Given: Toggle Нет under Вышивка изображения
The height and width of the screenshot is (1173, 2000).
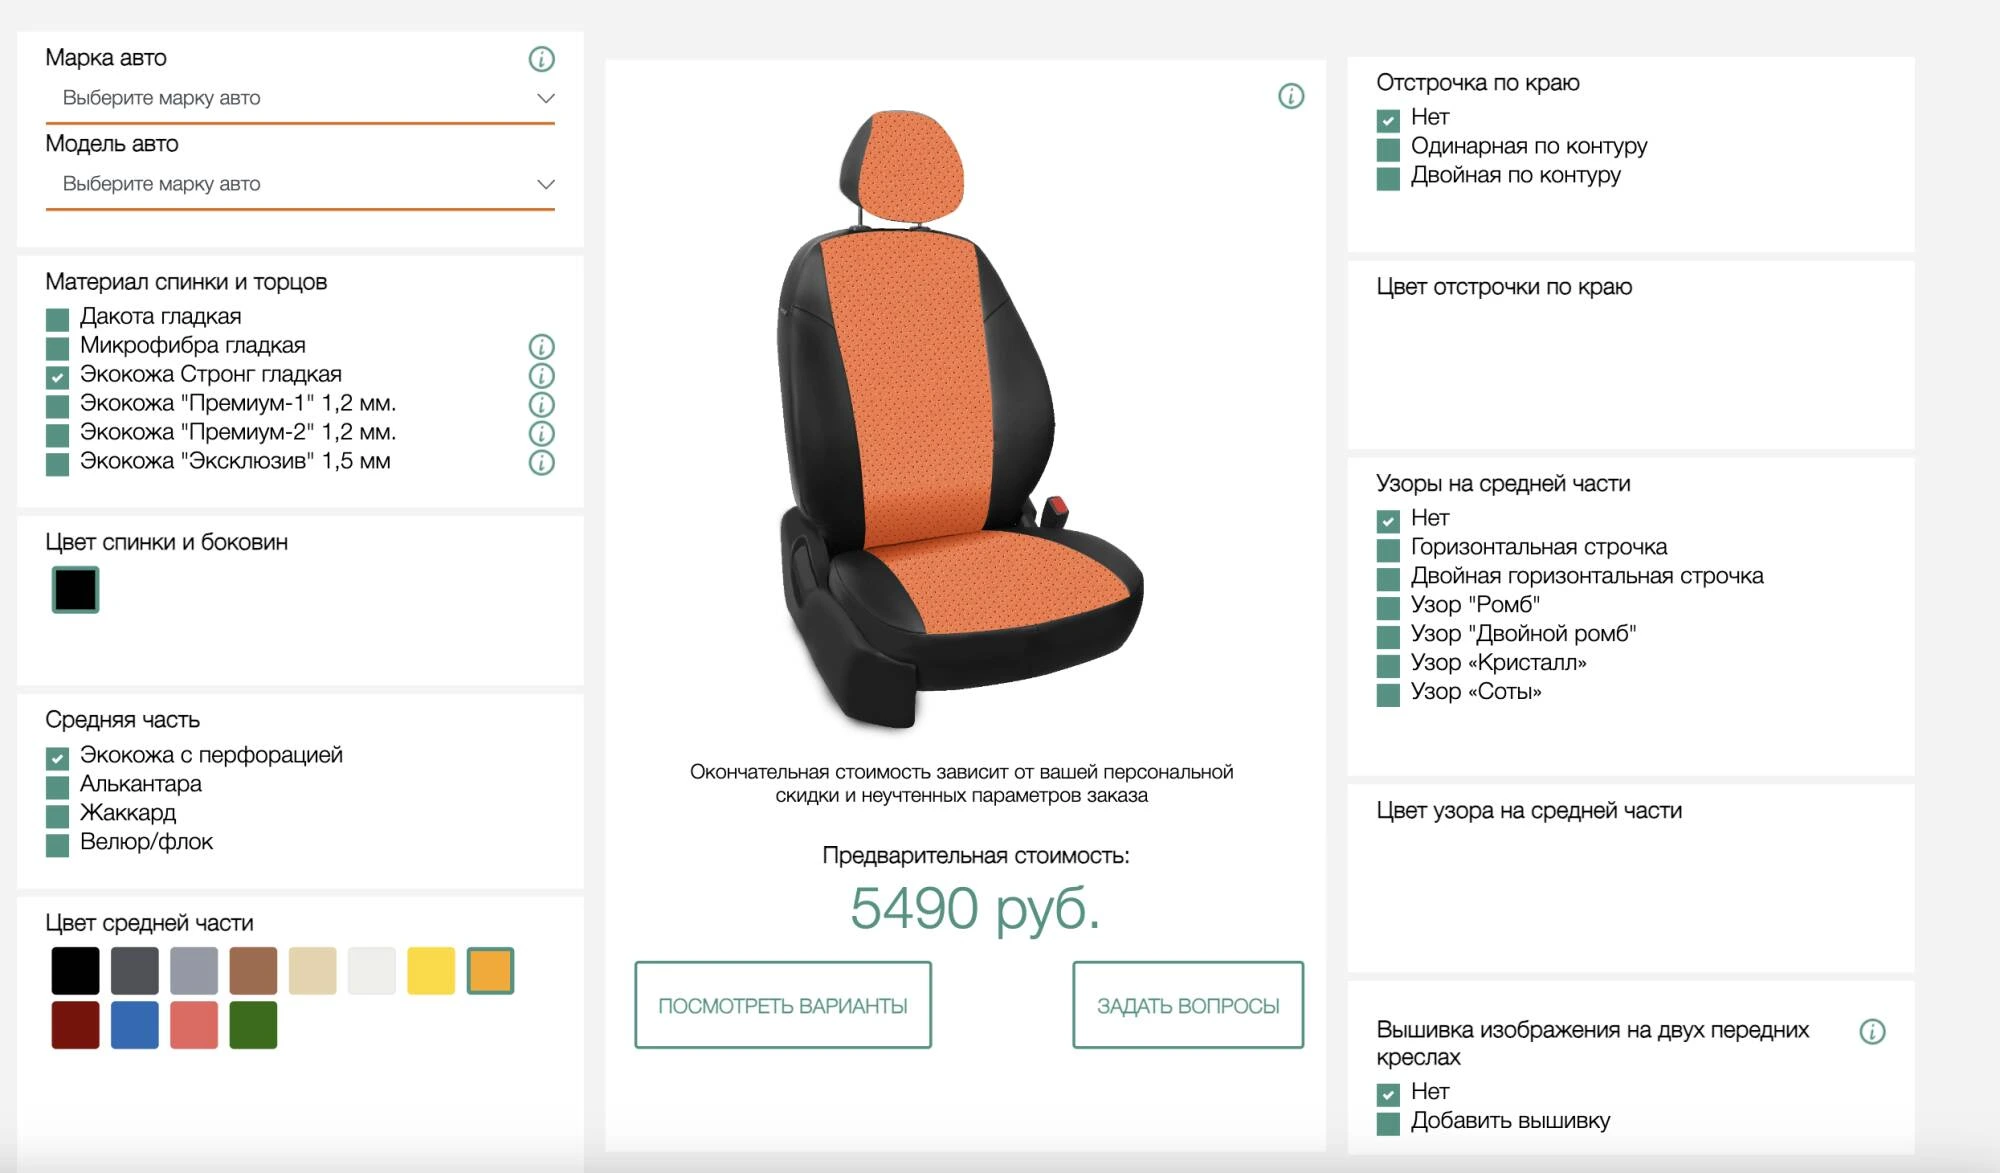Looking at the screenshot, I should [1388, 1096].
